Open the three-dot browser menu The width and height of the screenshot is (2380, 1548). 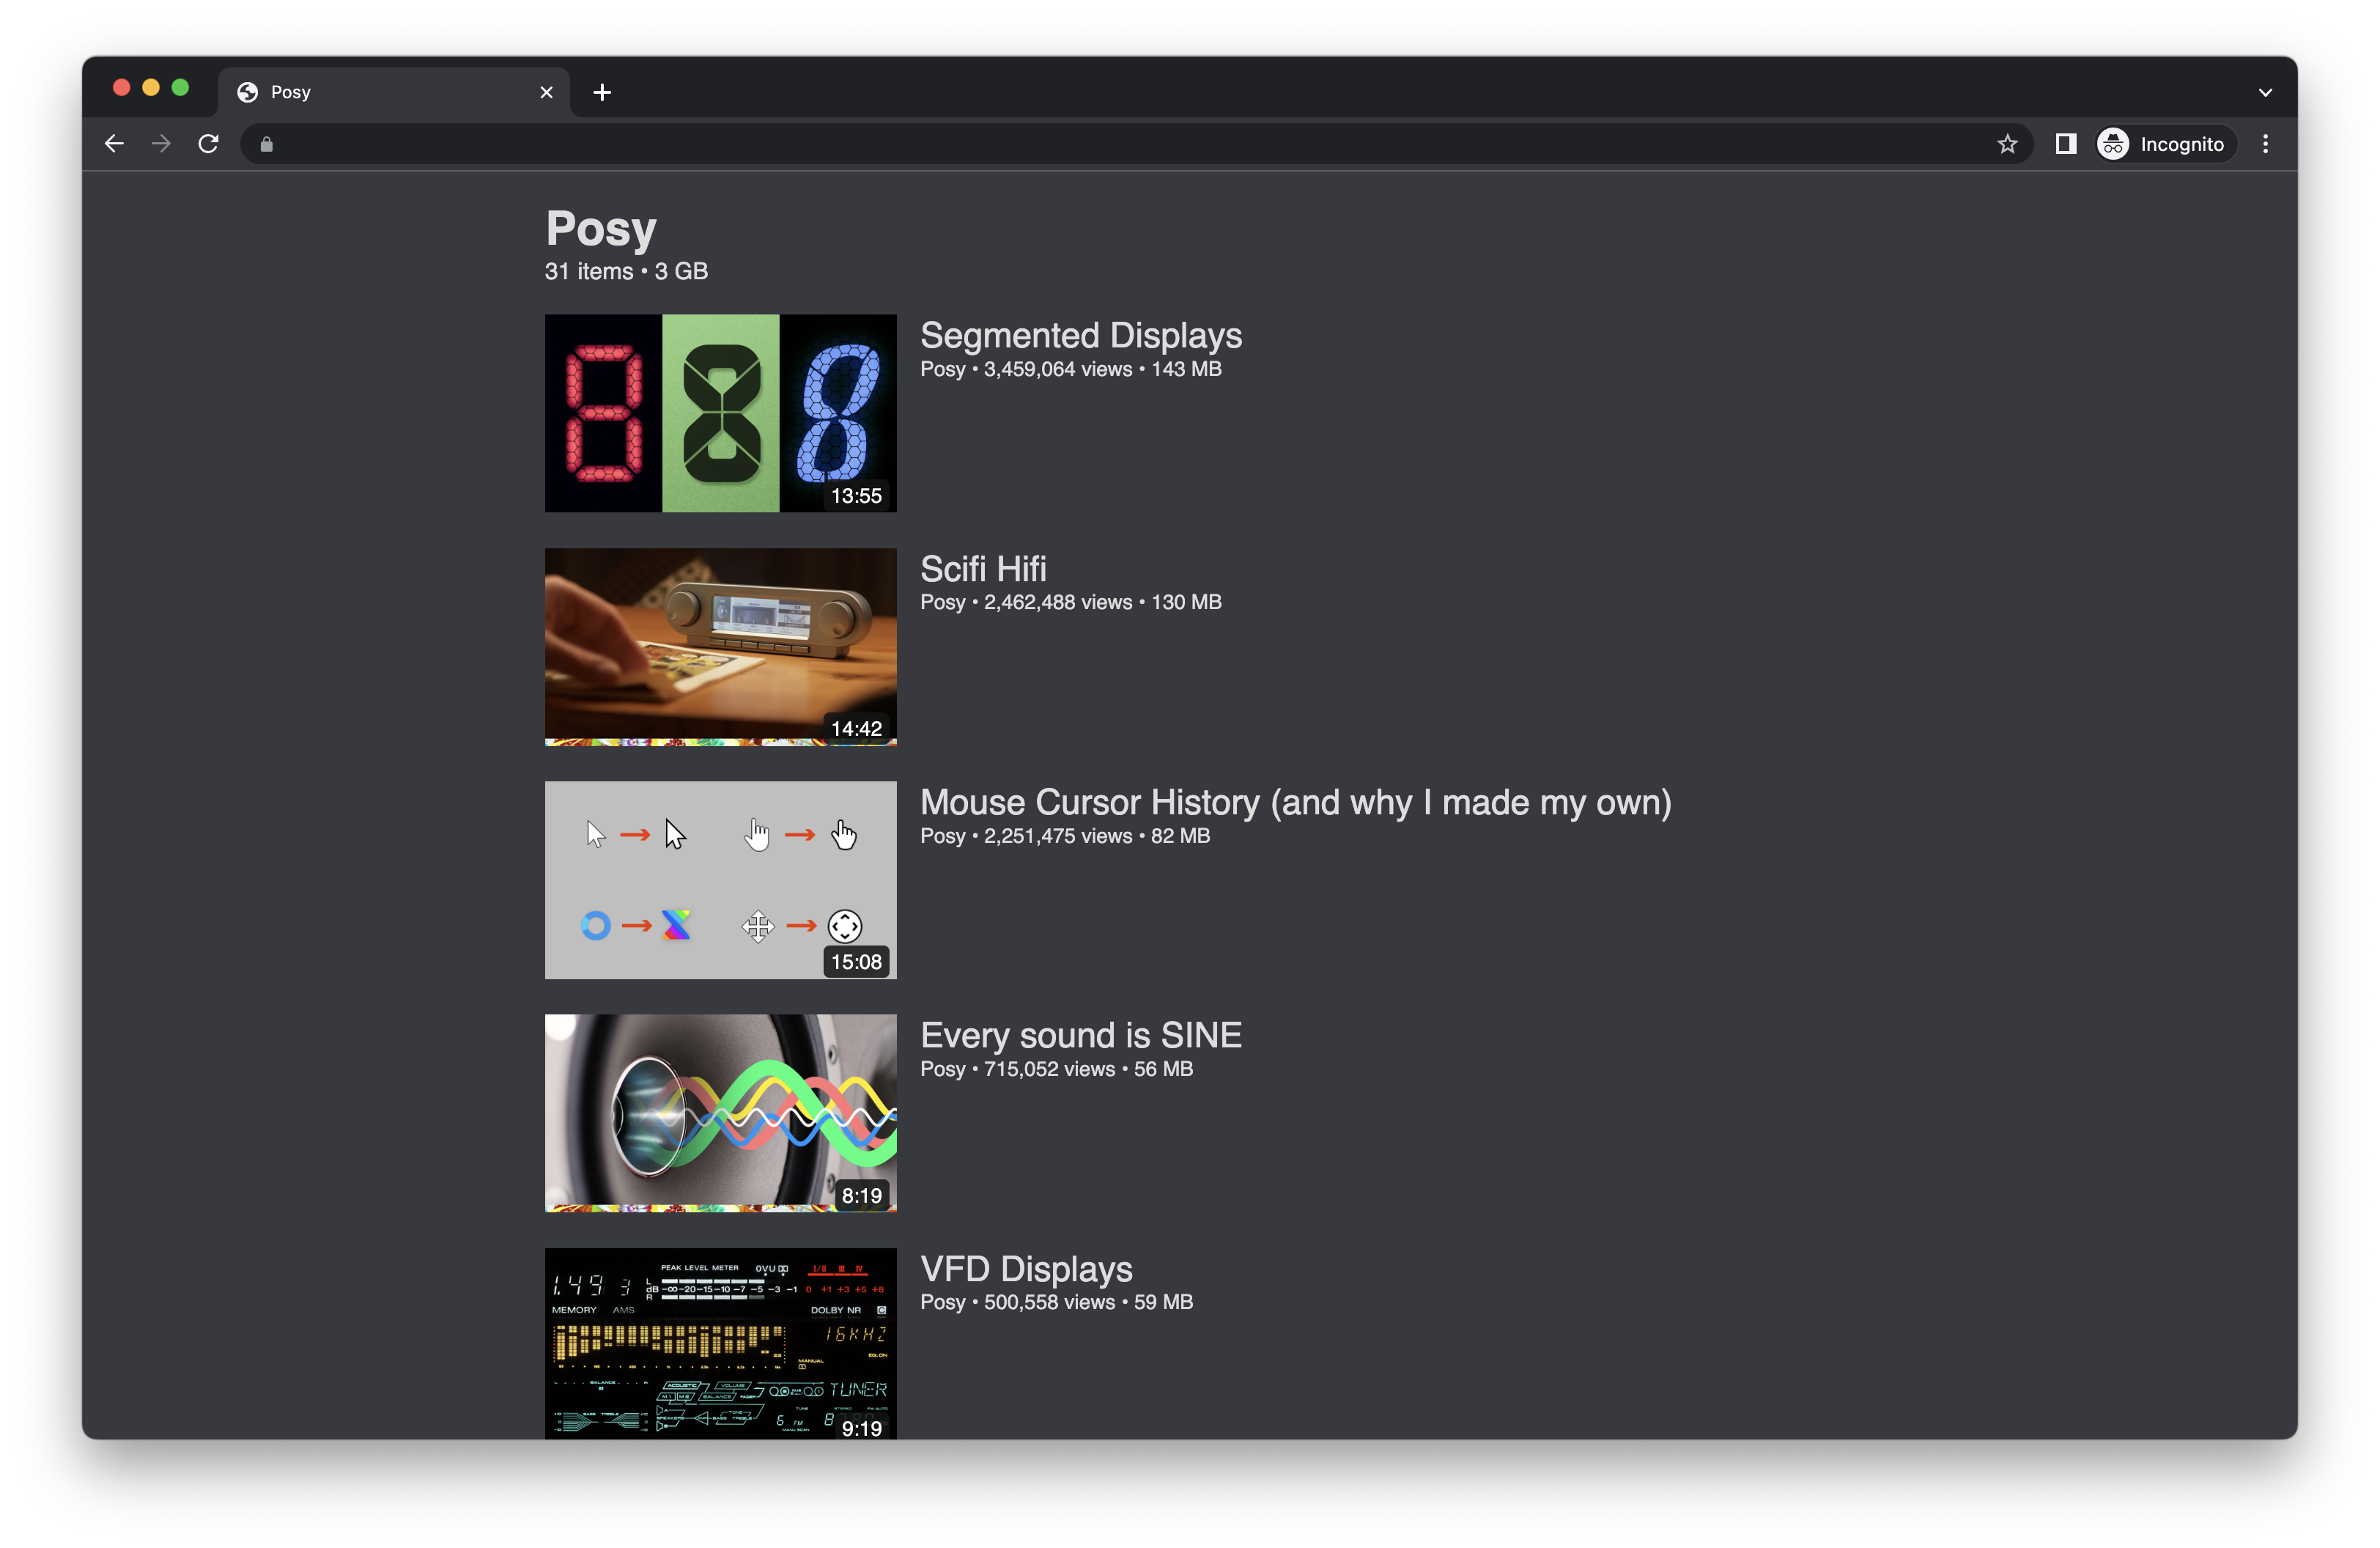pyautogui.click(x=2266, y=143)
